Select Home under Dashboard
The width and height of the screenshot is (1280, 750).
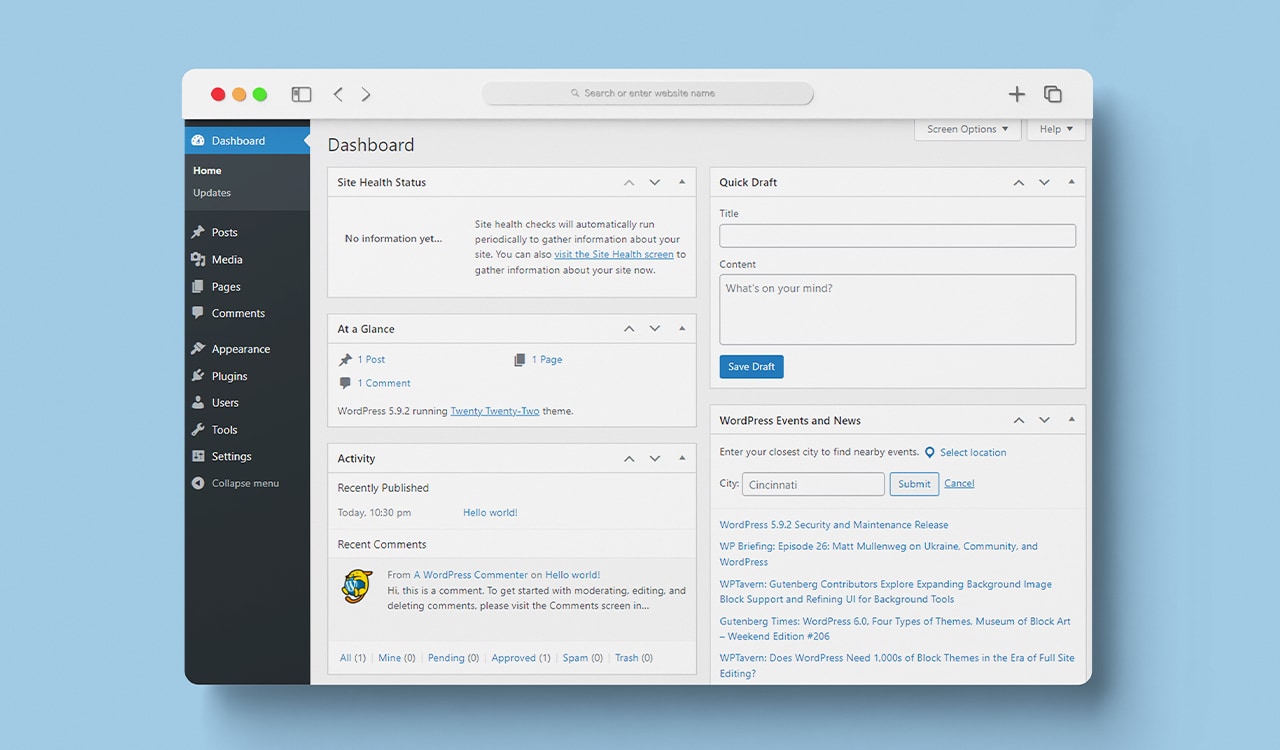tap(206, 170)
